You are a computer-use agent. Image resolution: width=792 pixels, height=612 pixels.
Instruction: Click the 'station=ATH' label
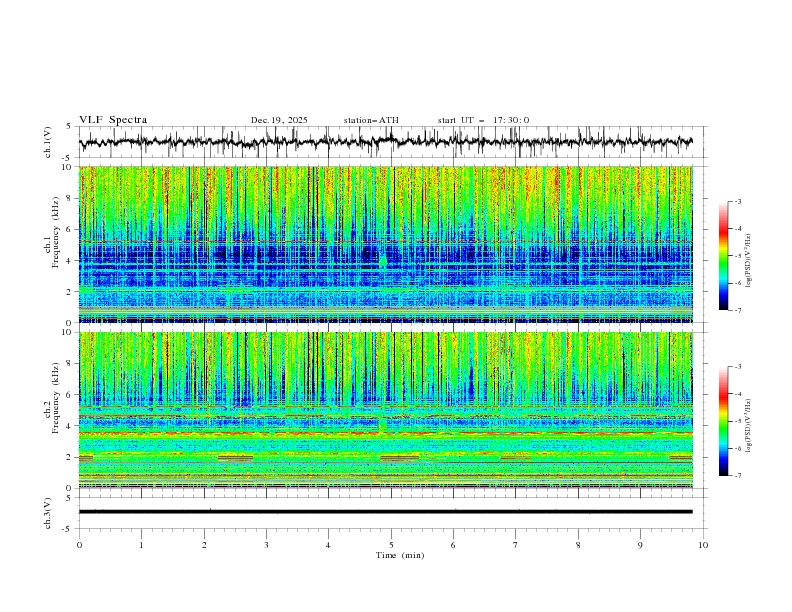pos(371,120)
